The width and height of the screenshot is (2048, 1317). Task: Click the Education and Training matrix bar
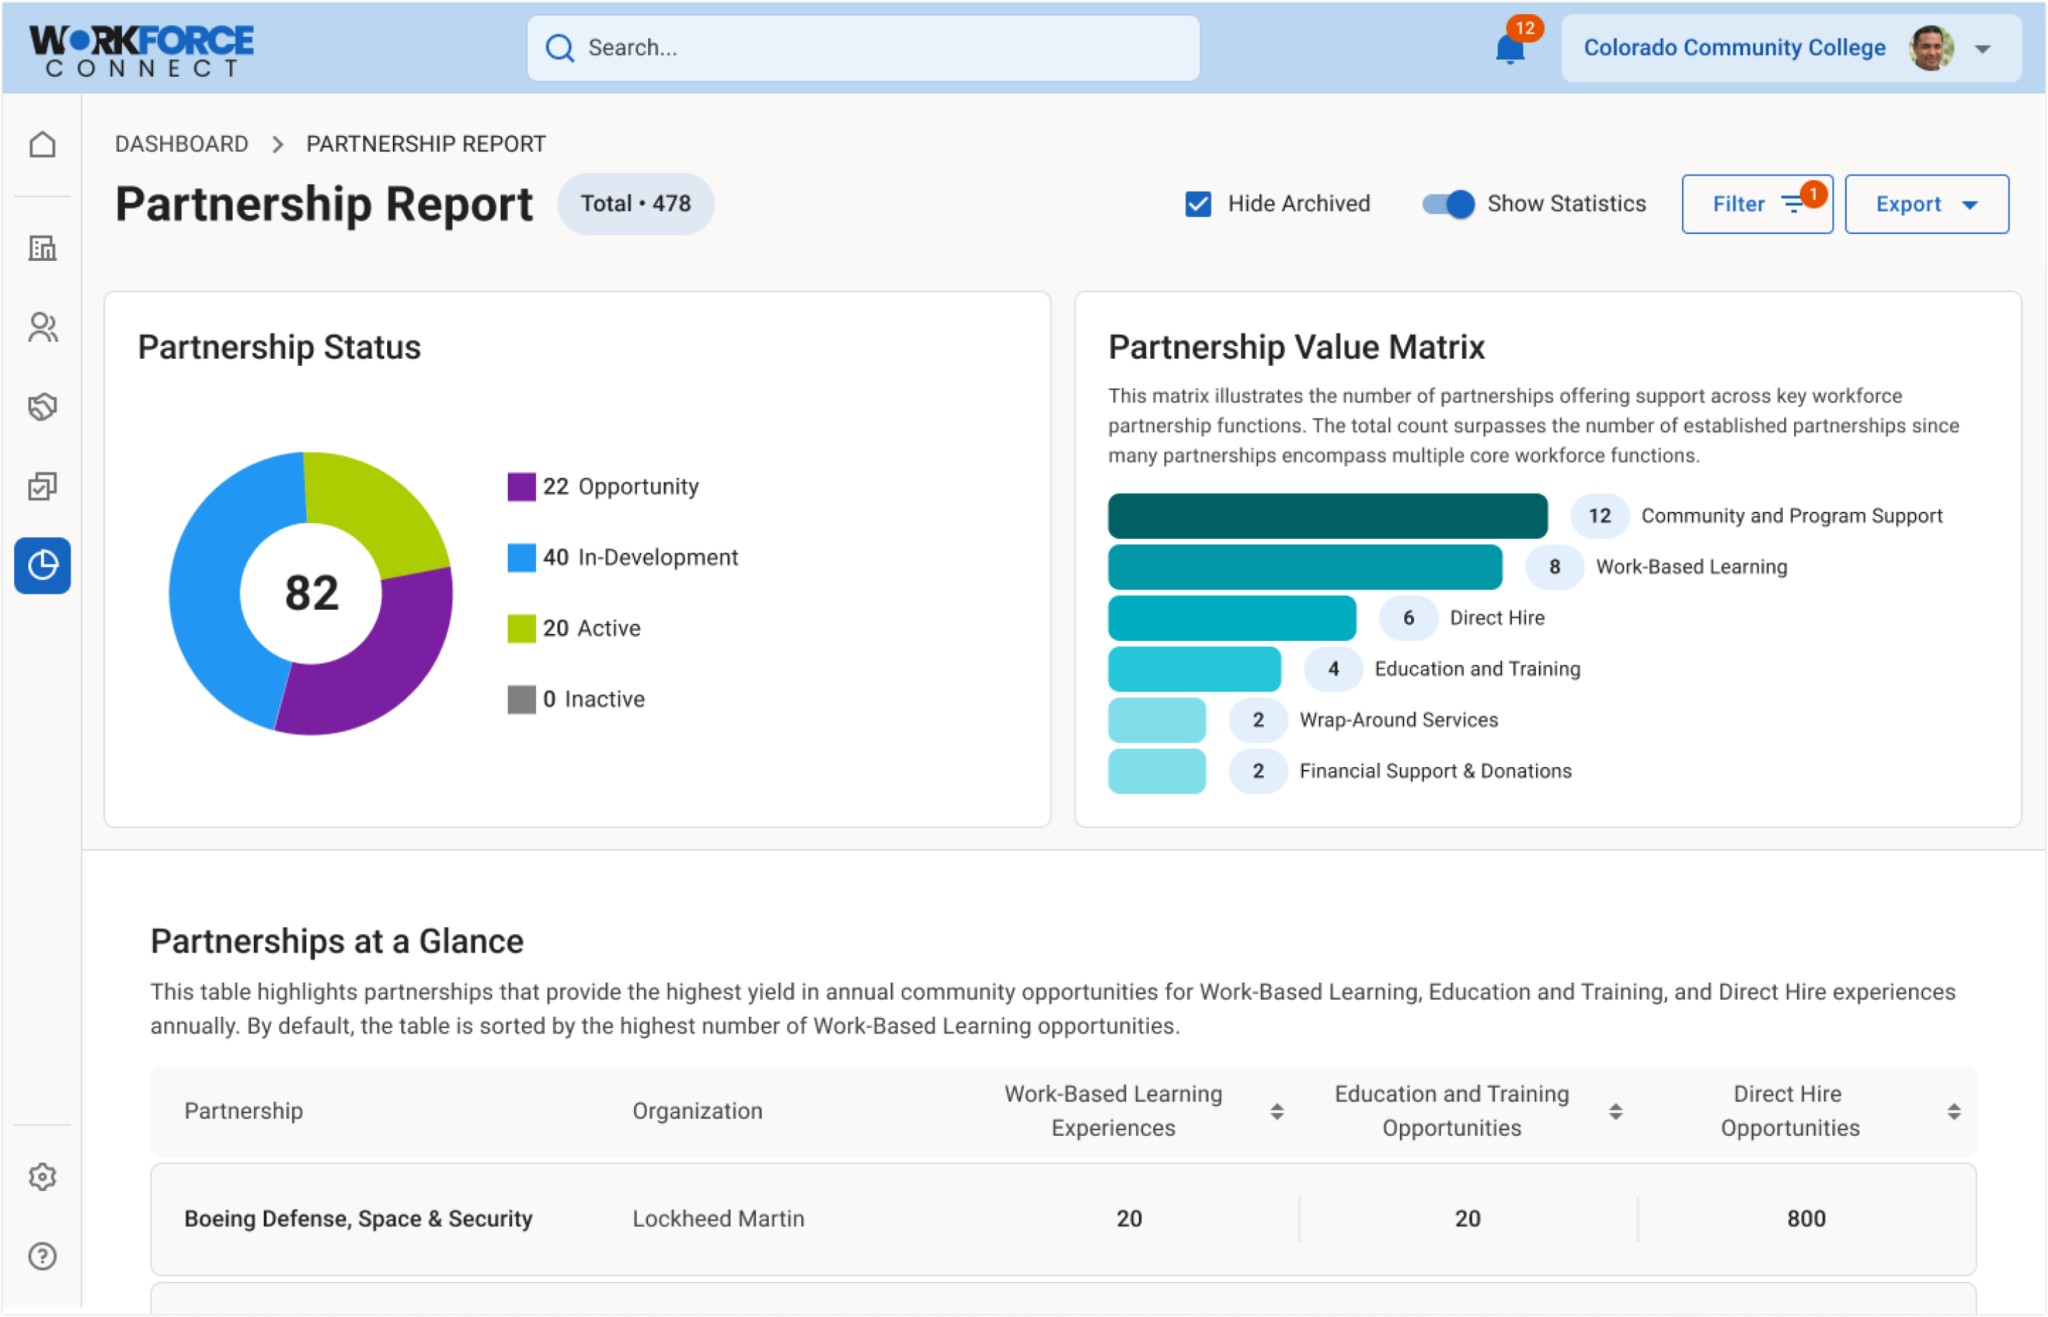click(1194, 669)
